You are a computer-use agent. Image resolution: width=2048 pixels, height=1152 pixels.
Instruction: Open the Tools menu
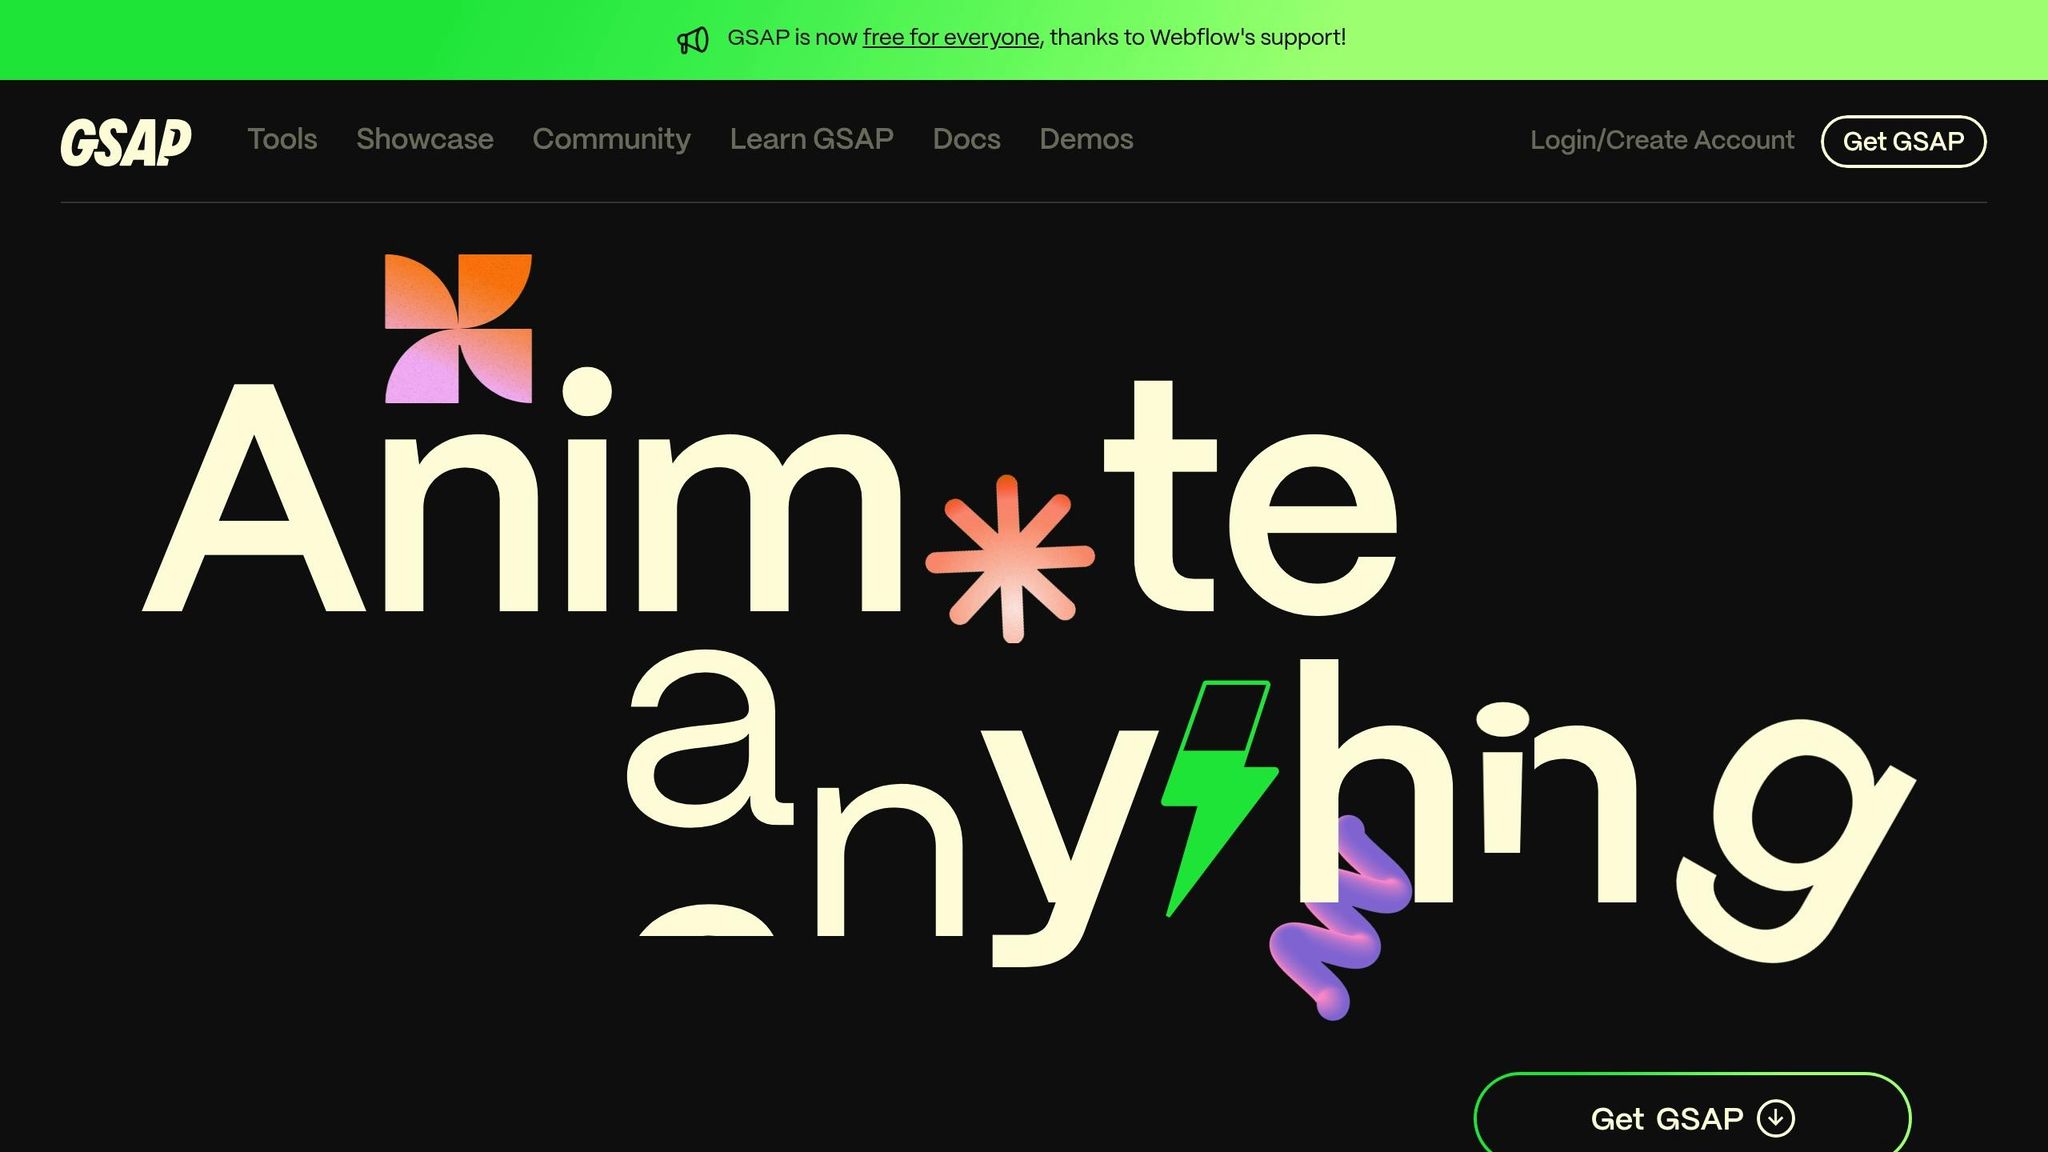coord(282,139)
